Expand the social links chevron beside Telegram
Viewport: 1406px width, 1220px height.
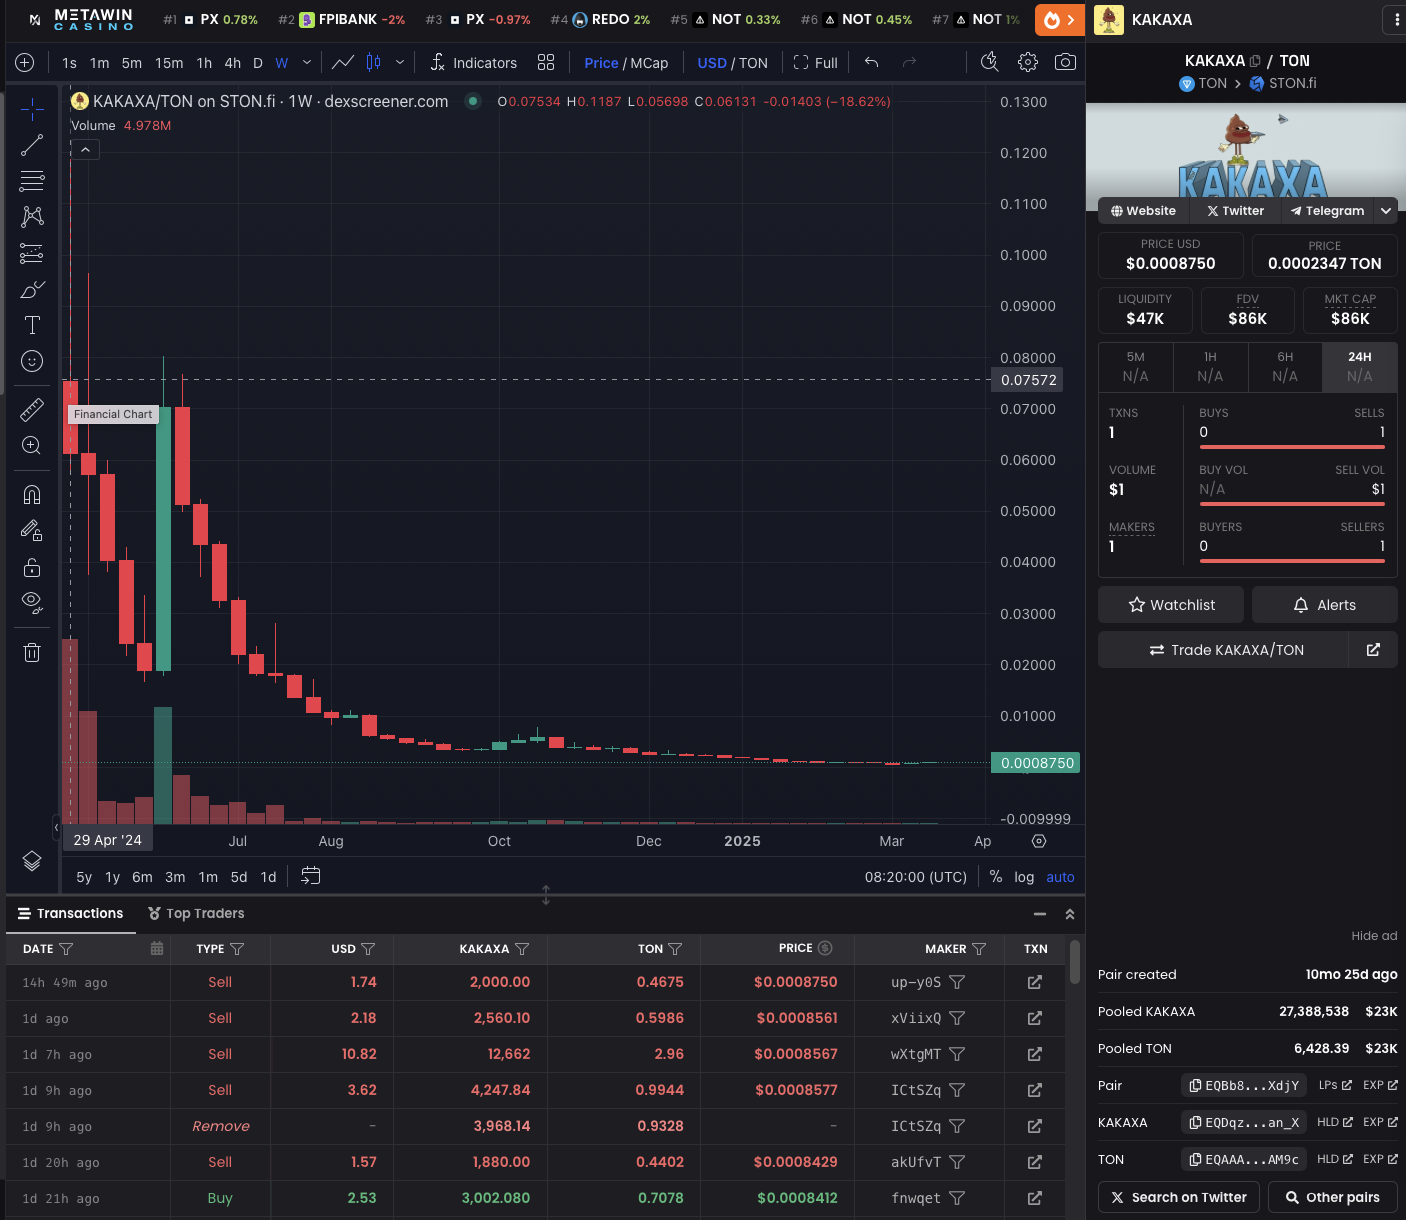tap(1386, 211)
